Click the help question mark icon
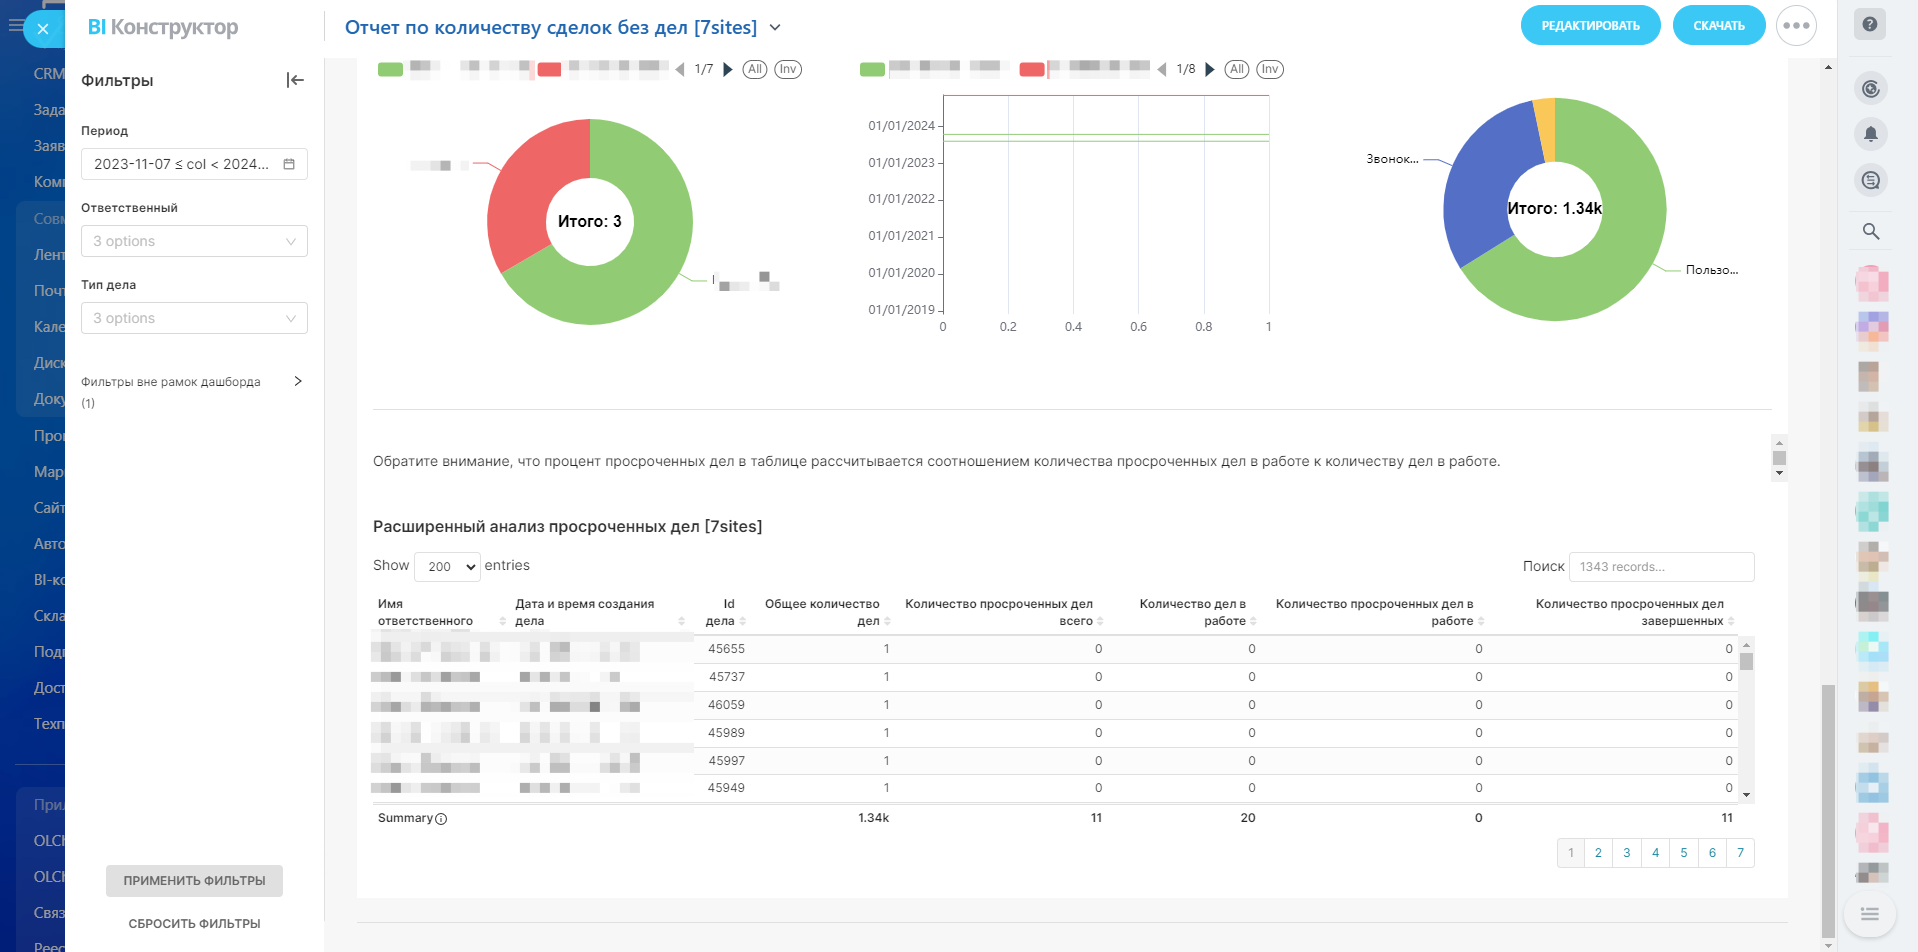 click(x=1870, y=25)
